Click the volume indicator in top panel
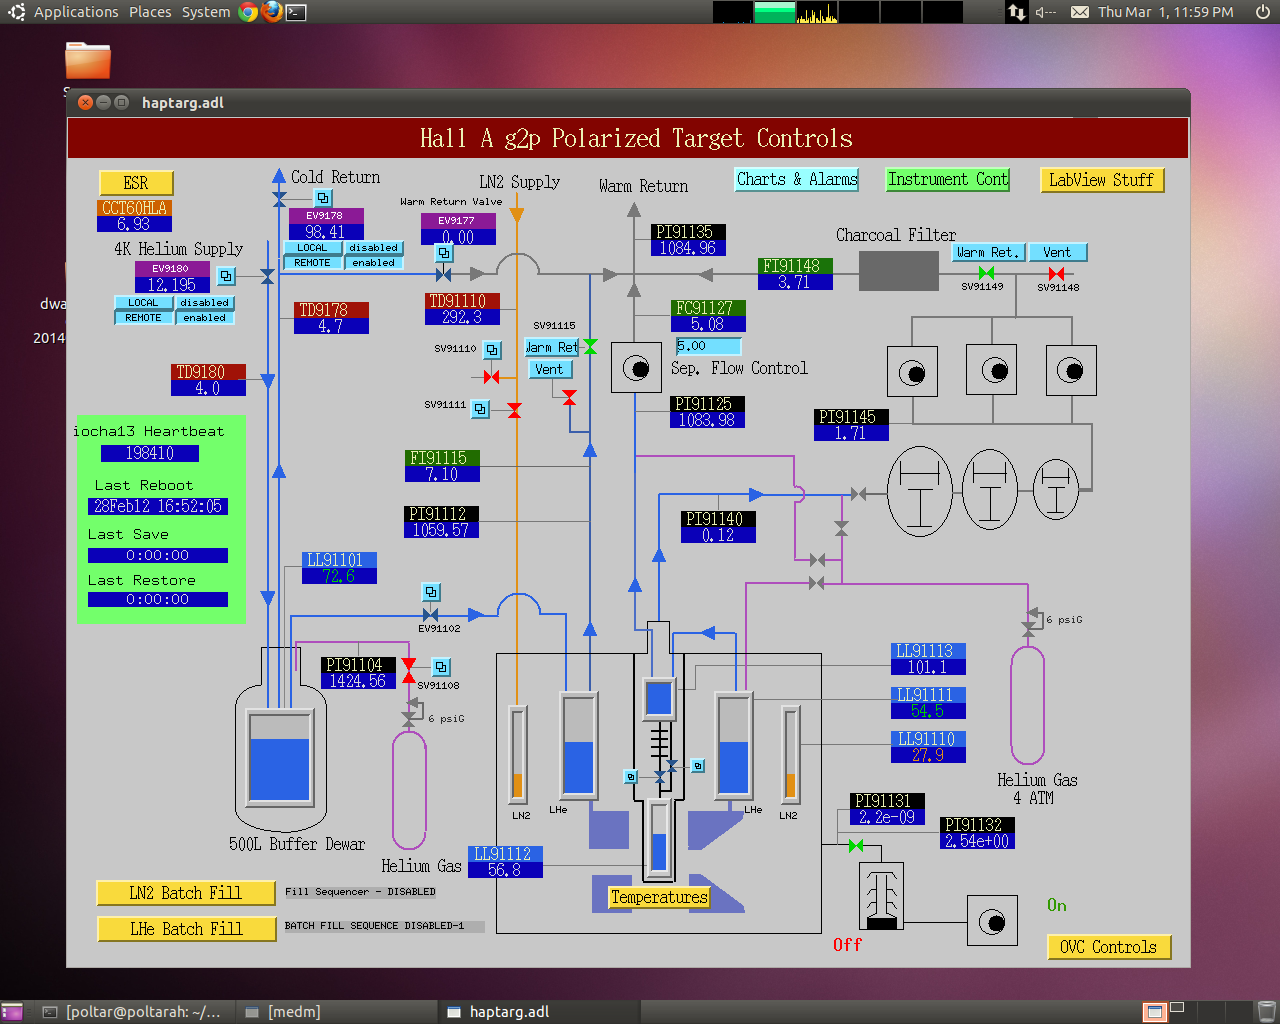 pos(1046,12)
